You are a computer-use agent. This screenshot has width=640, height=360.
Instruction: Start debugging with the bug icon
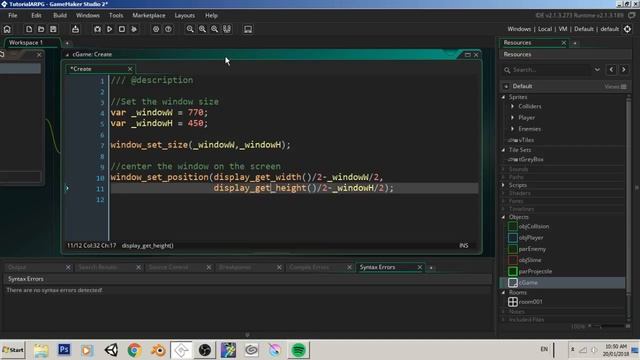coord(97,29)
